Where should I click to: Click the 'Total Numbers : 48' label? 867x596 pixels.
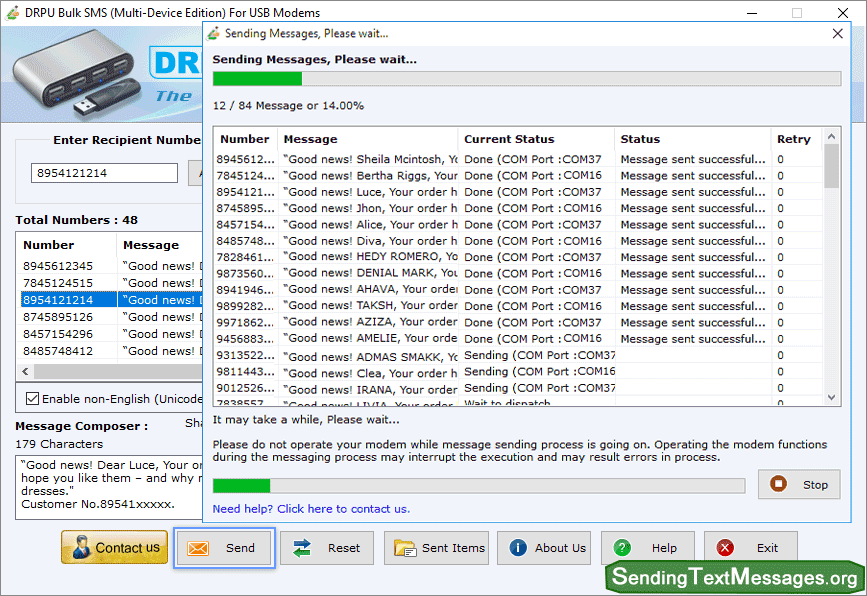[x=76, y=220]
